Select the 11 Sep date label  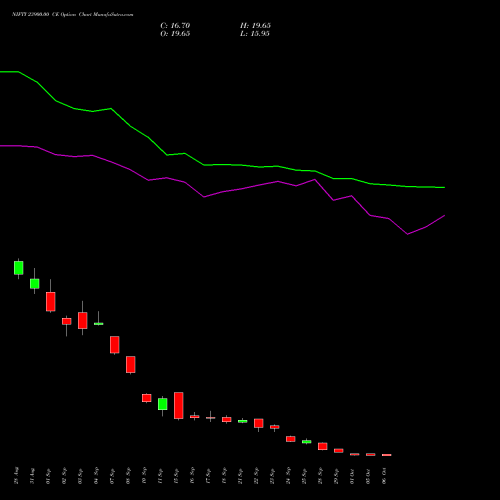(161, 476)
